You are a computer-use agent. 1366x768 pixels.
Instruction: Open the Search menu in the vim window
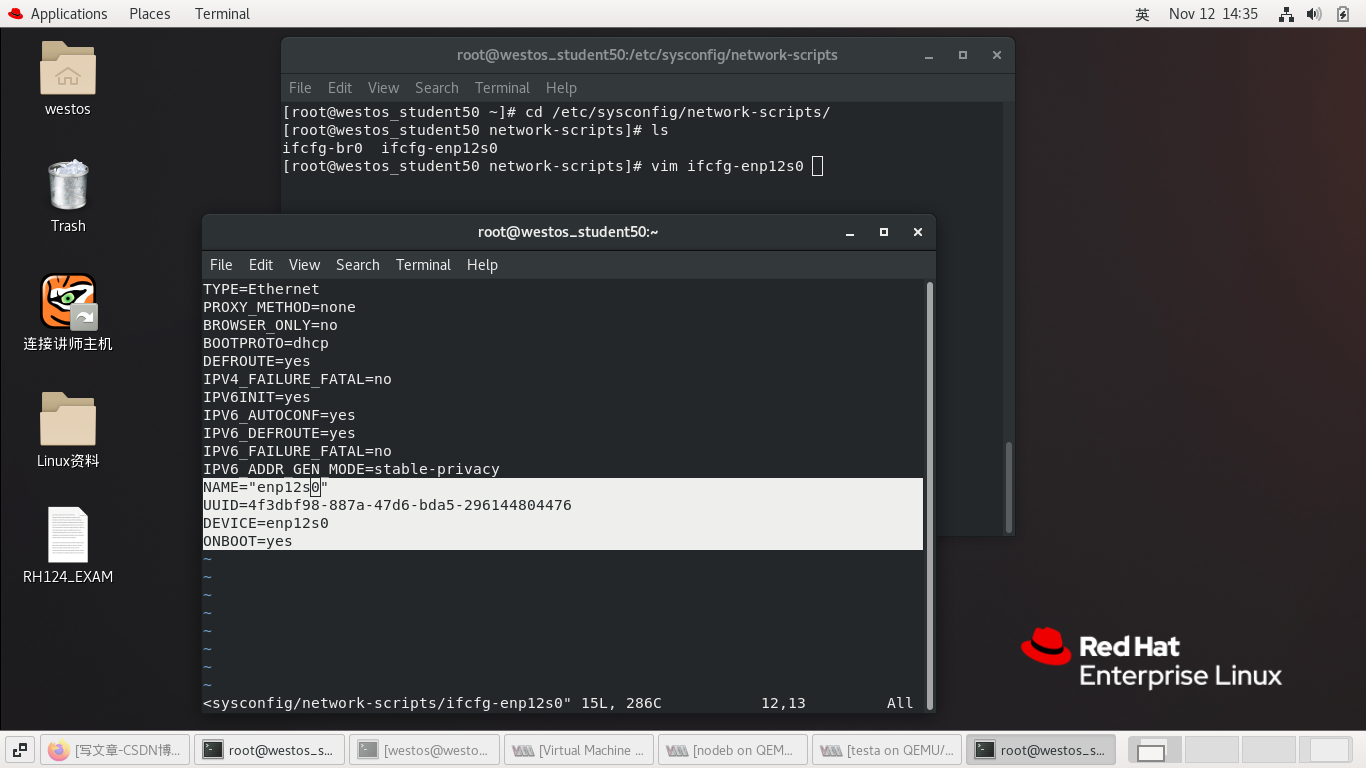click(357, 264)
